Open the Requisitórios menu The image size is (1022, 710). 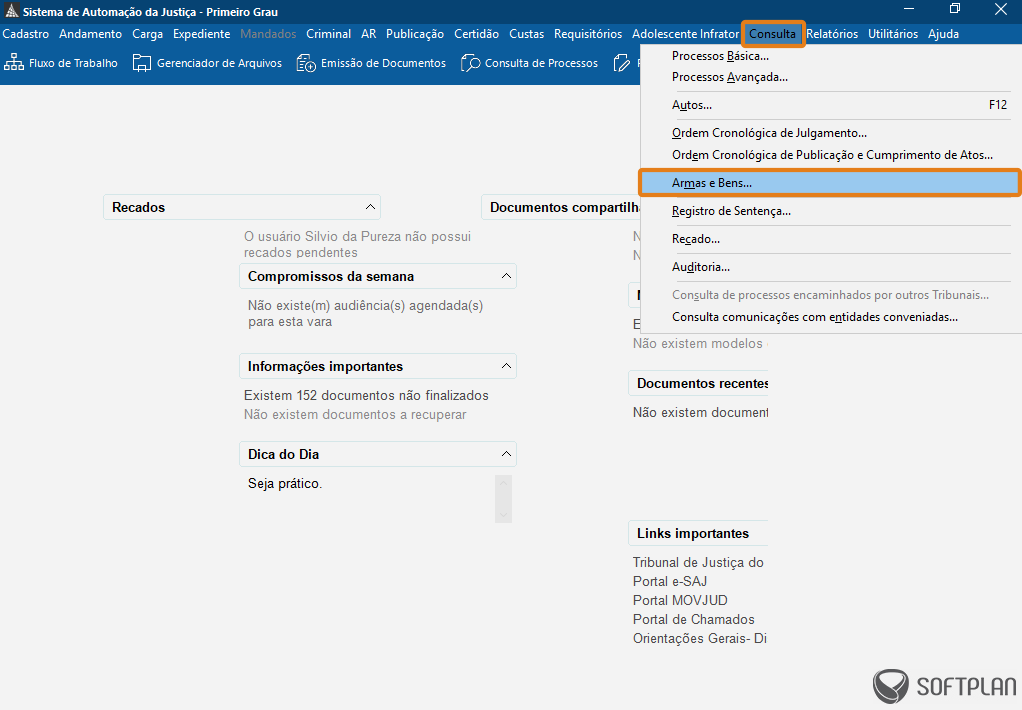588,34
